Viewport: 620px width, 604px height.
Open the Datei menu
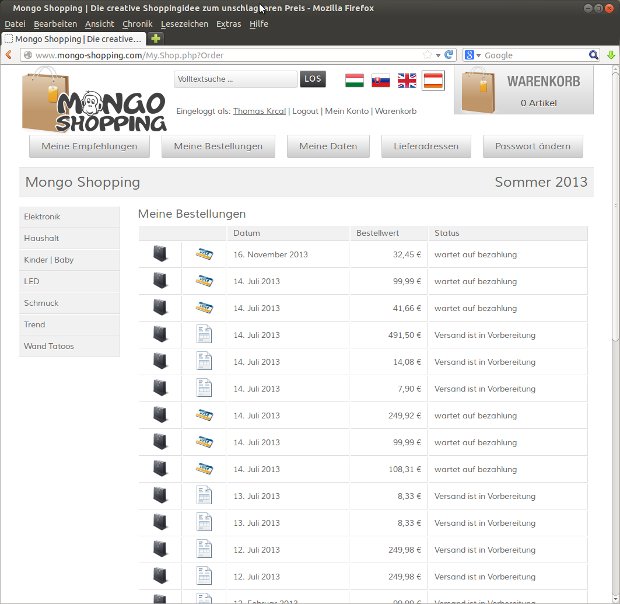pos(15,24)
